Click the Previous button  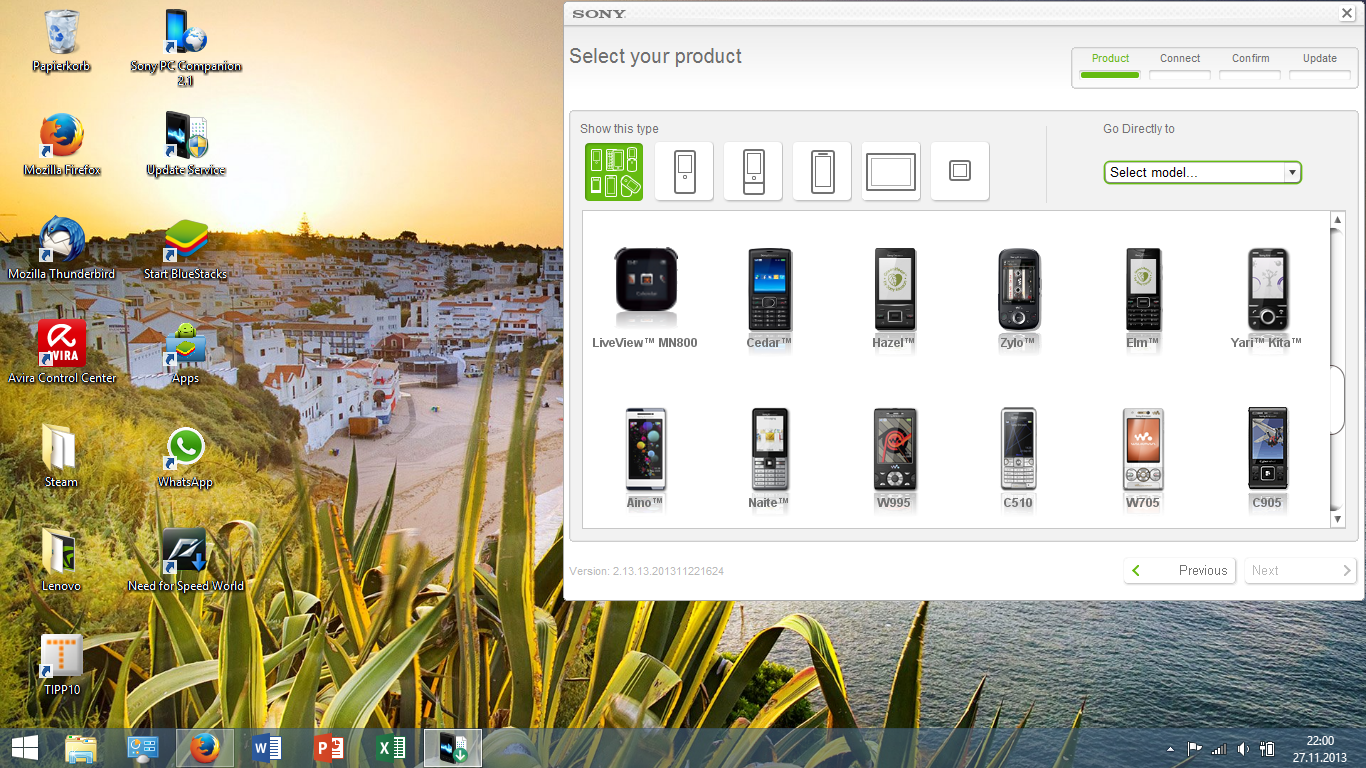tap(1180, 570)
